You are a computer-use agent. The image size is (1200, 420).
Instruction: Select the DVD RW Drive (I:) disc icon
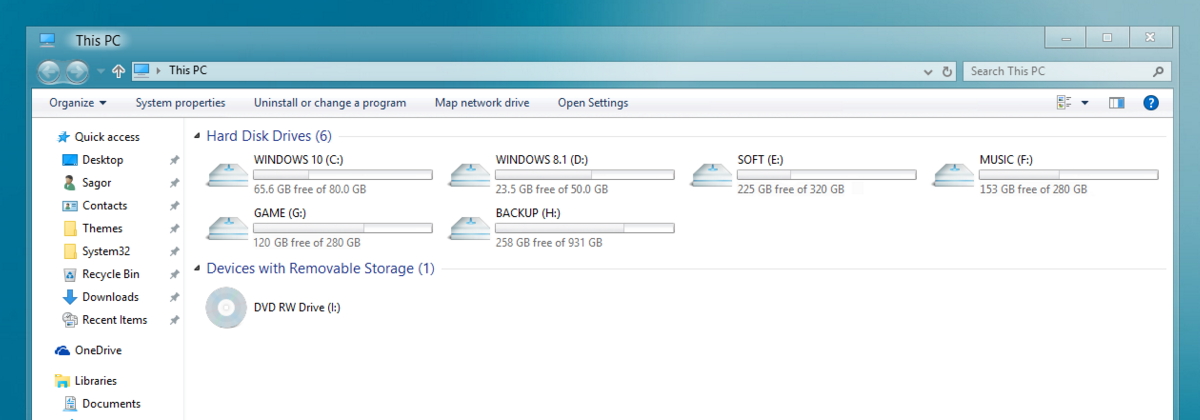(x=225, y=308)
